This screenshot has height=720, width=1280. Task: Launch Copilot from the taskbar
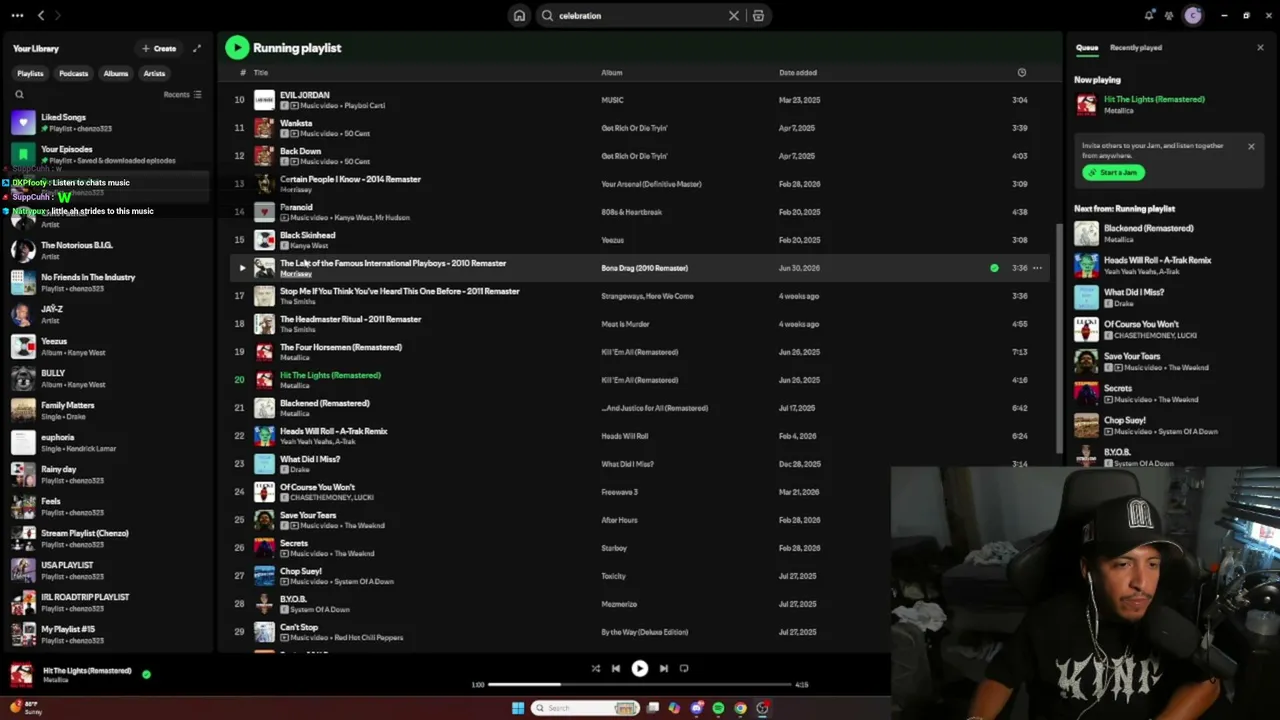coord(675,708)
